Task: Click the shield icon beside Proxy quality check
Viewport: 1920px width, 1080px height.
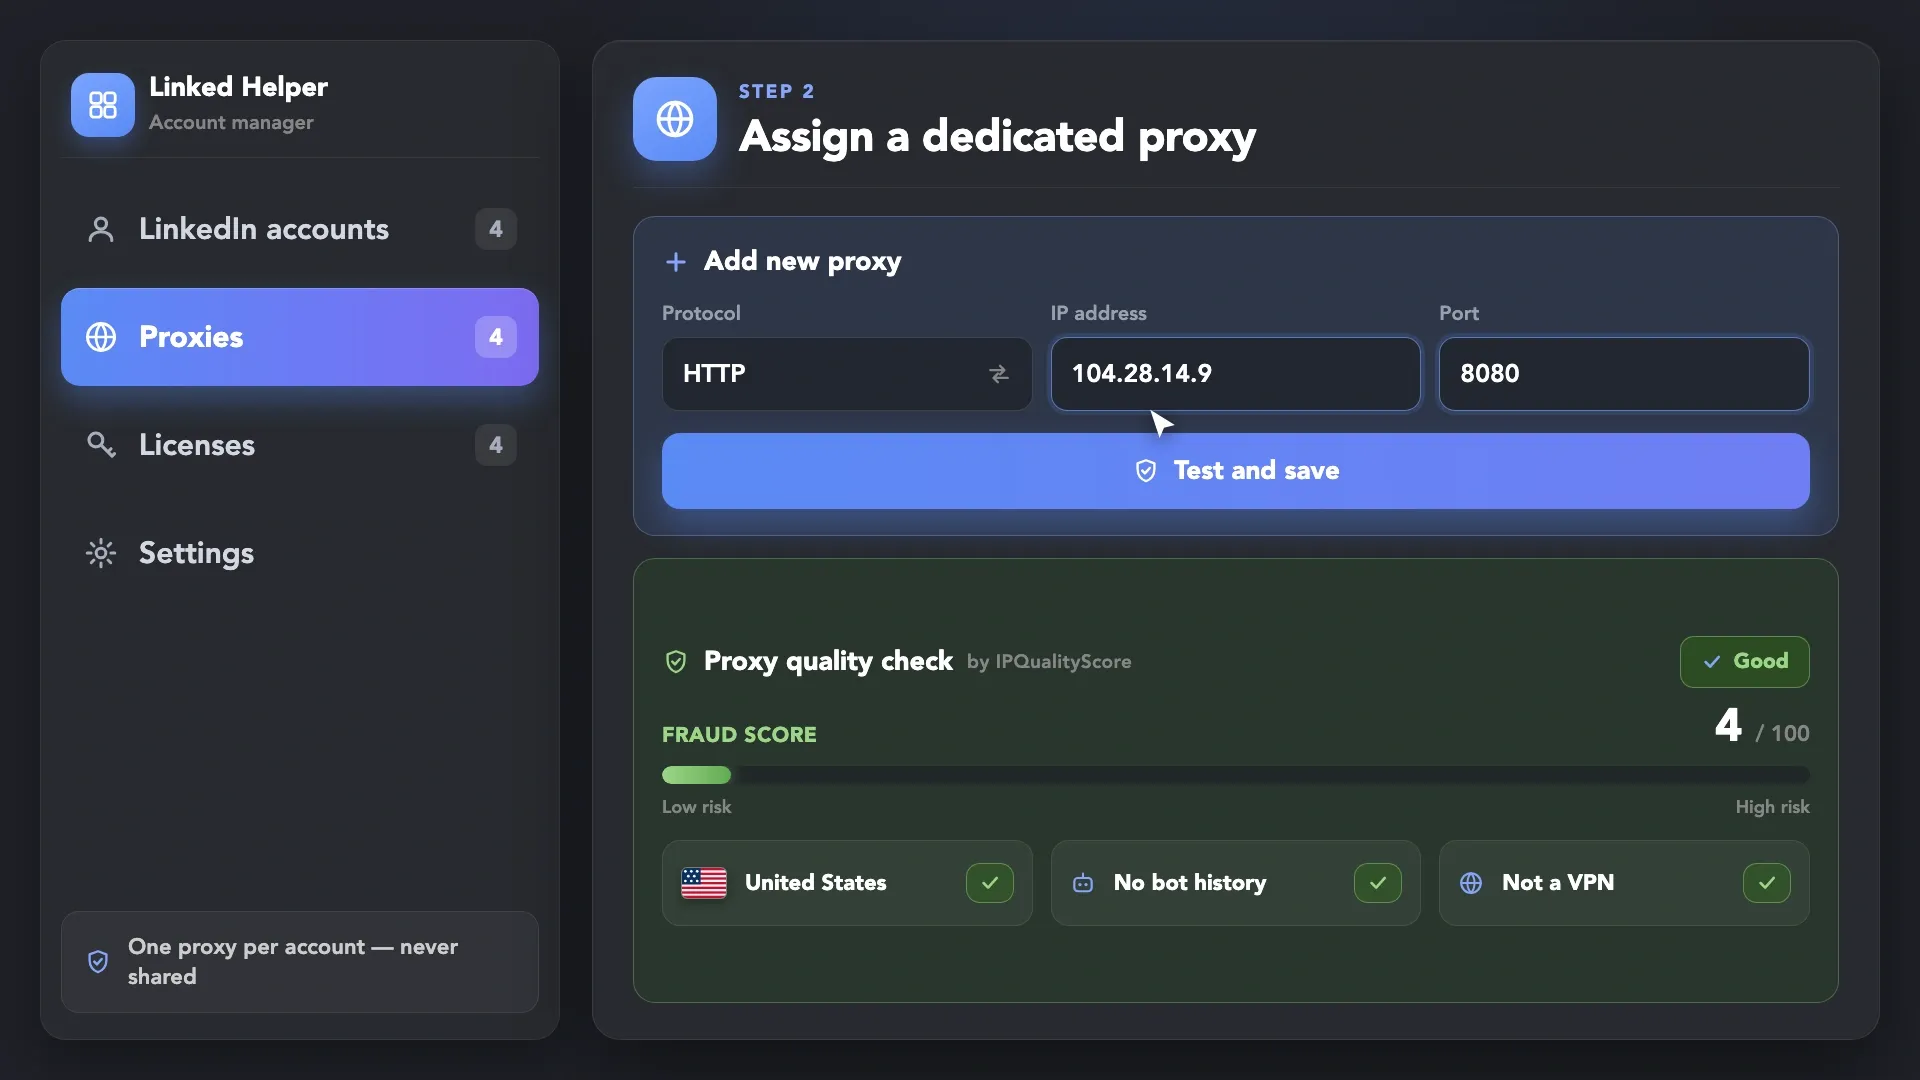Action: (x=676, y=661)
